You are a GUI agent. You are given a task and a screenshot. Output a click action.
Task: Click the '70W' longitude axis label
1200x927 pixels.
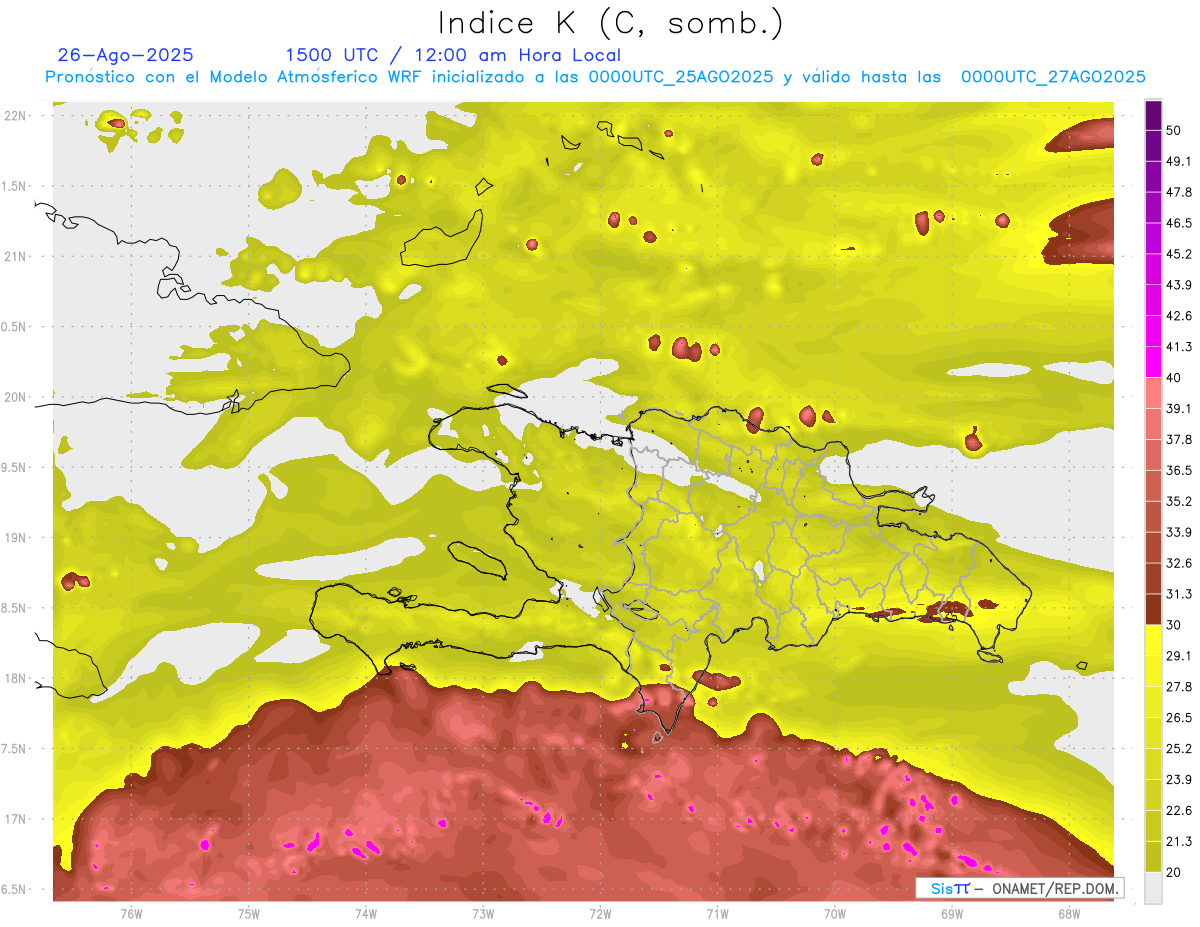tap(835, 914)
